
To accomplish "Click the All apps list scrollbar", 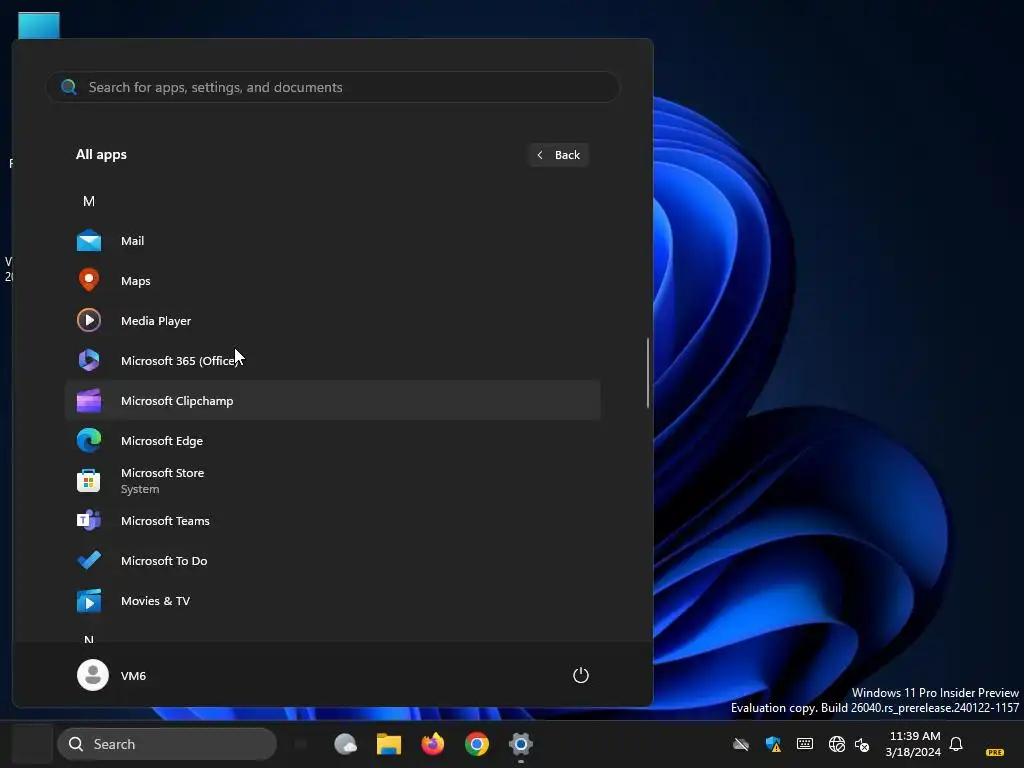I will [x=648, y=373].
